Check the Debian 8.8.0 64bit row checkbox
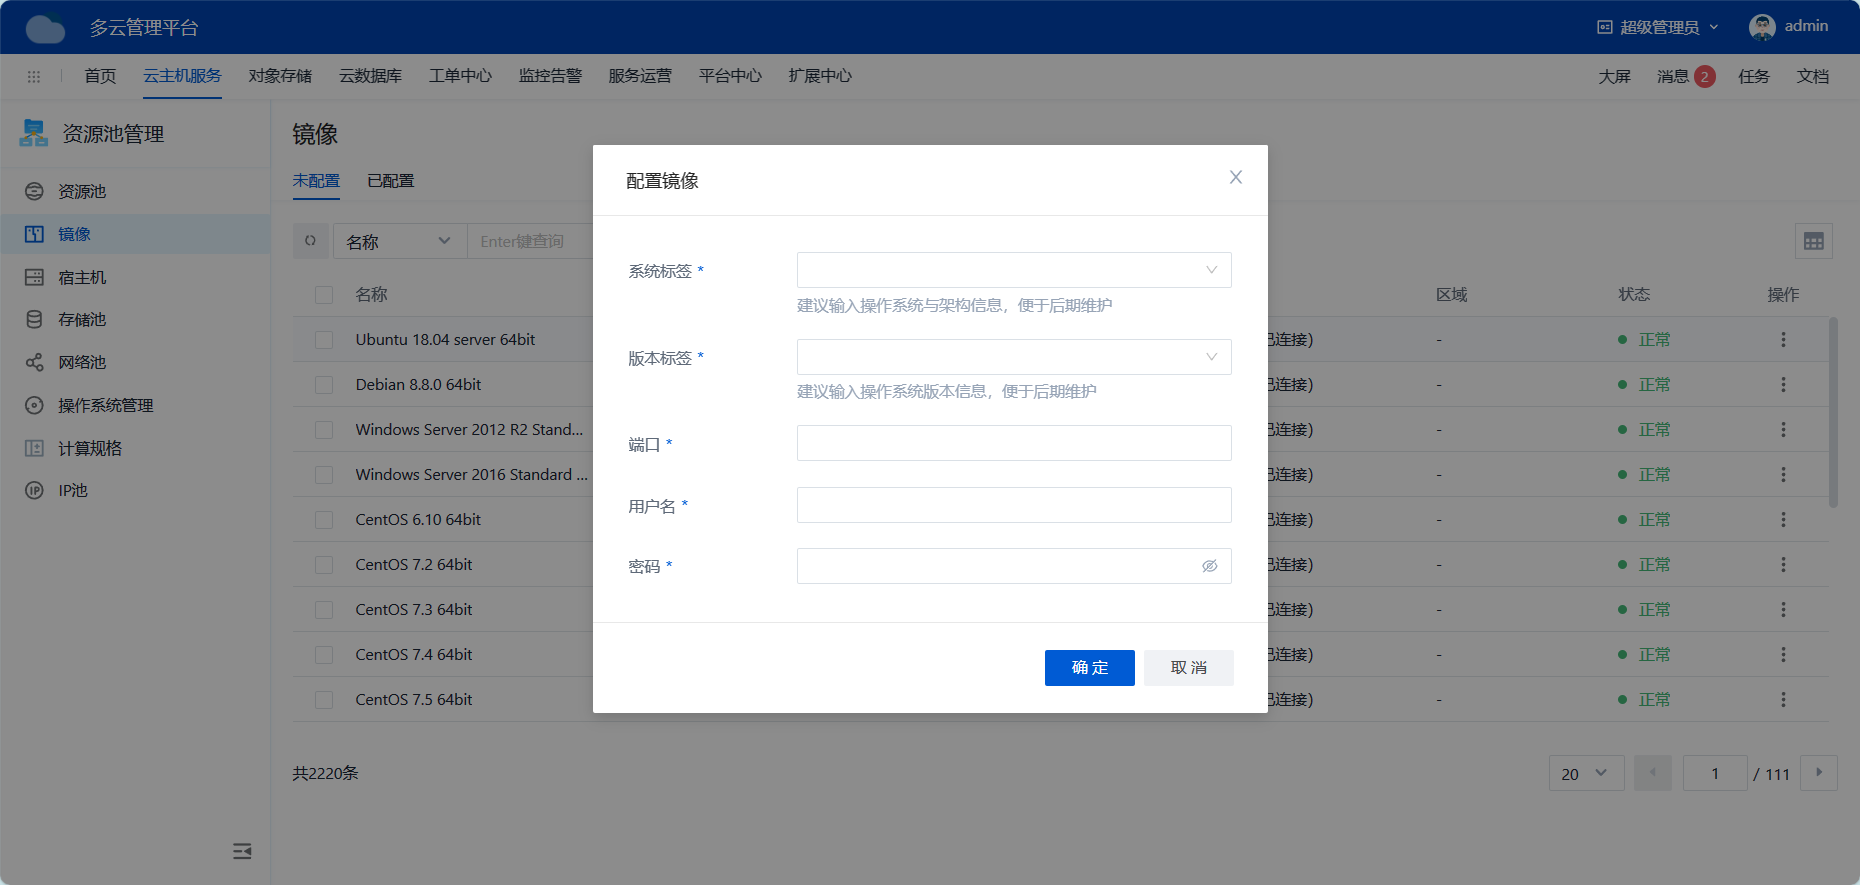1860x885 pixels. [x=324, y=385]
